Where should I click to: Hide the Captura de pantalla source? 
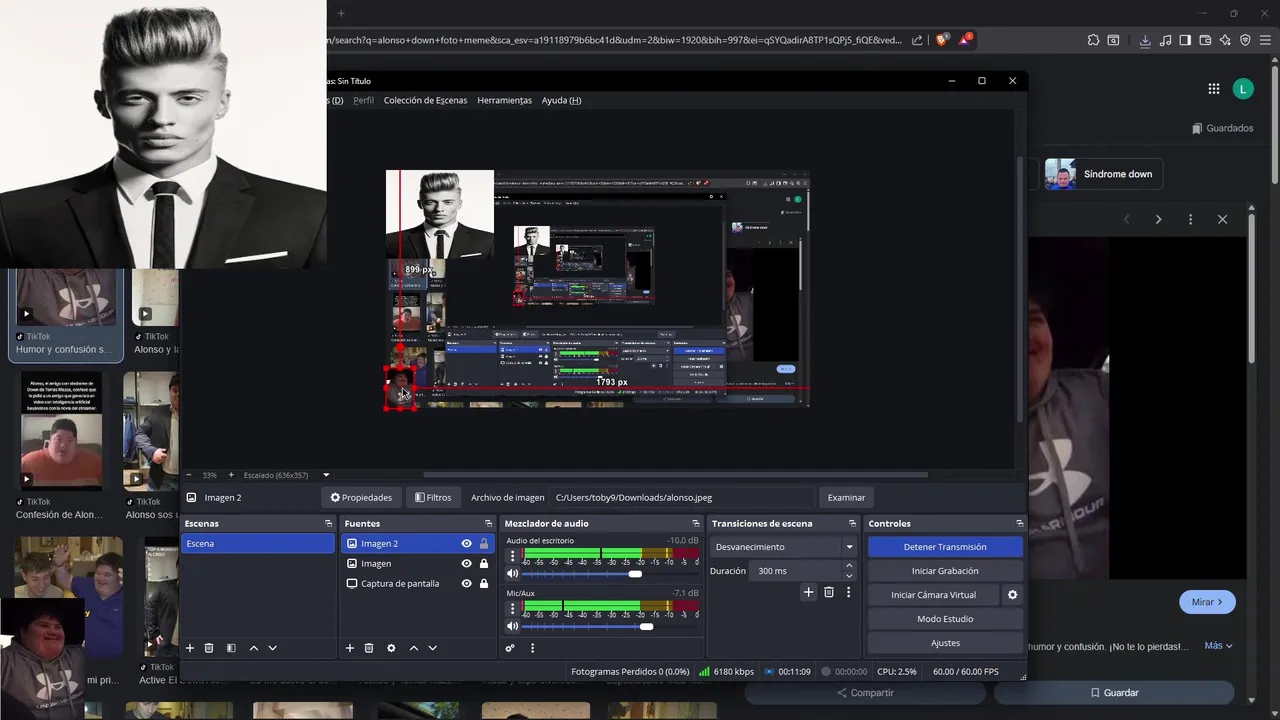tap(466, 584)
